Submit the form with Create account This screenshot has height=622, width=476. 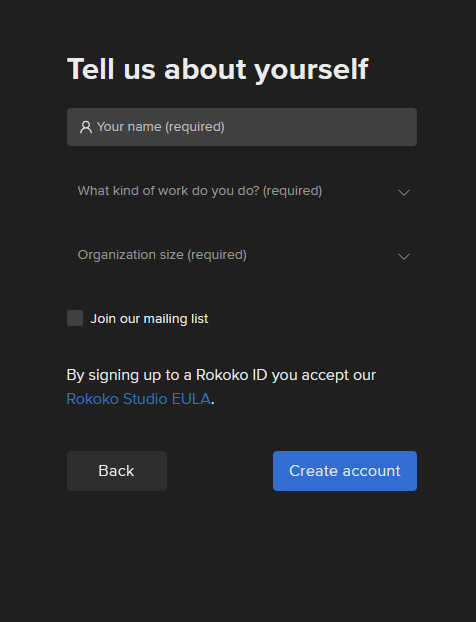tap(345, 471)
